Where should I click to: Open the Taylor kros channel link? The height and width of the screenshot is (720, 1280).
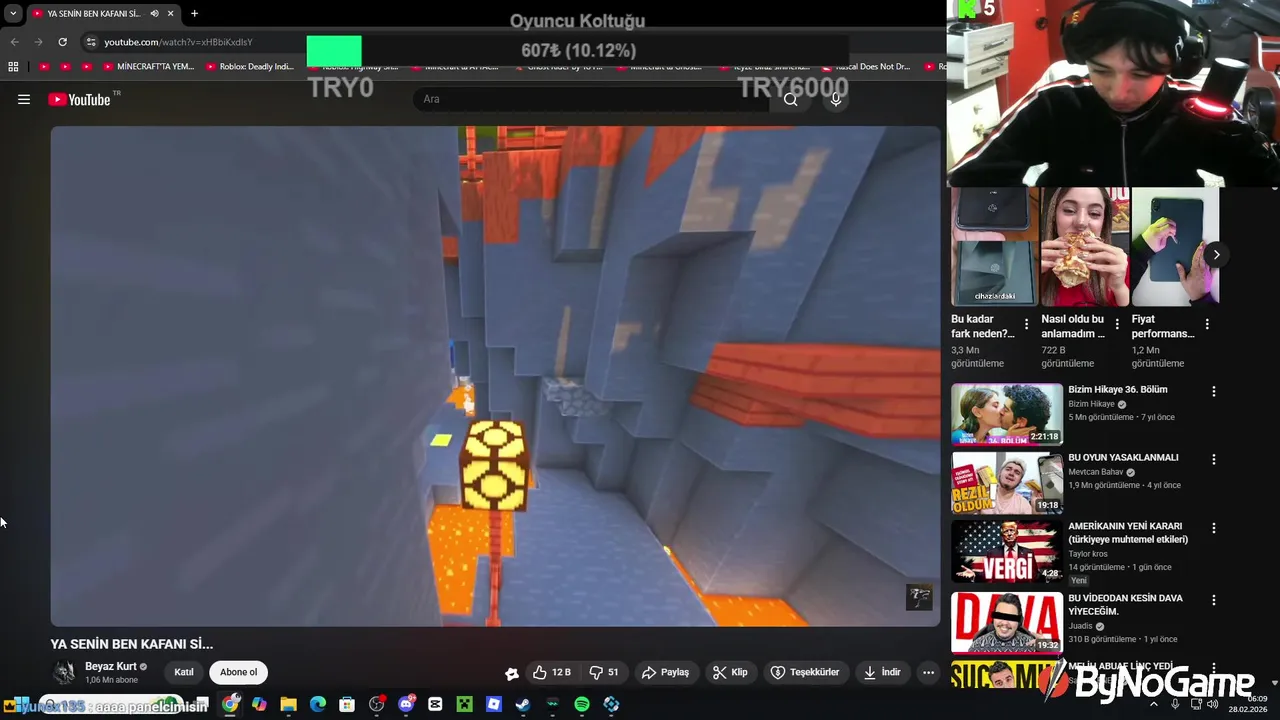pos(1088,553)
